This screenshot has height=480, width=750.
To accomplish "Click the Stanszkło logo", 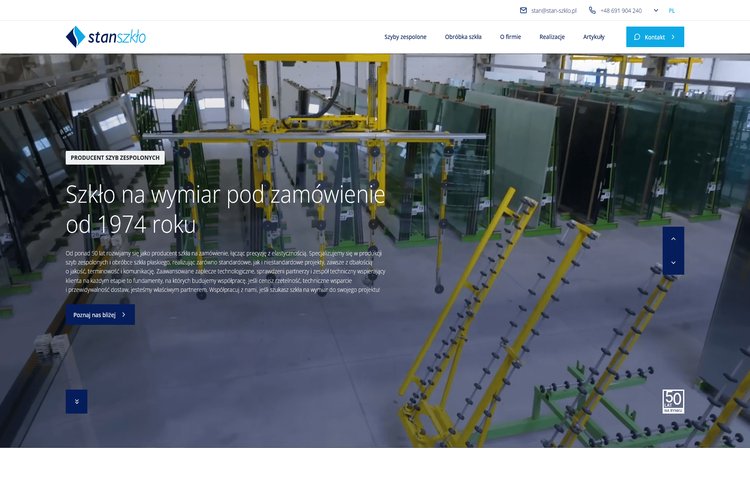I will coord(105,37).
